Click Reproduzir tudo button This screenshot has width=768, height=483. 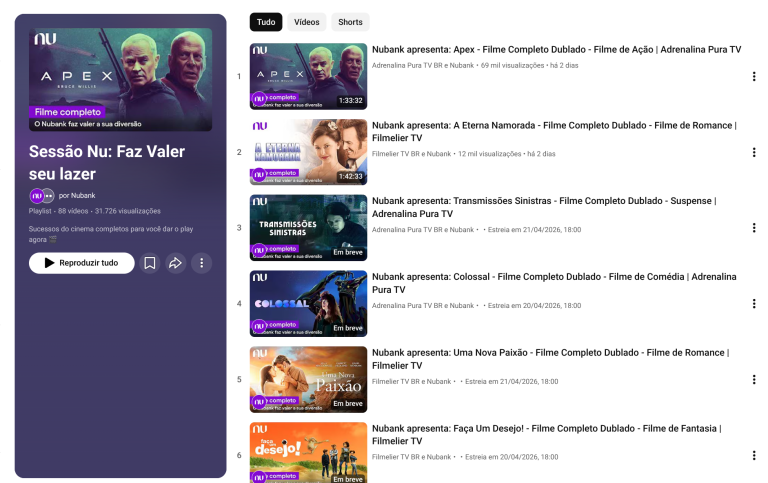pos(82,263)
